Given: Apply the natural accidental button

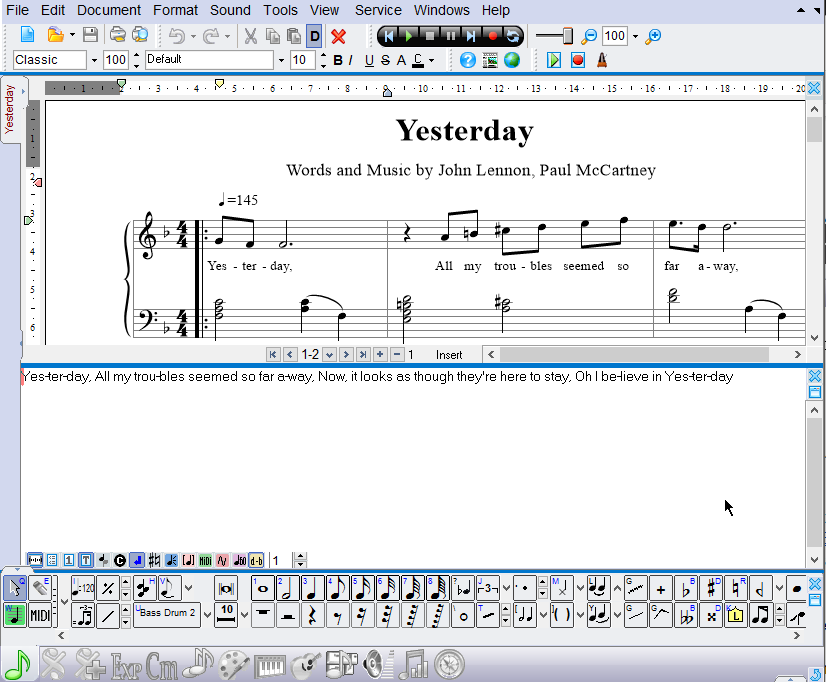Looking at the screenshot, I should point(736,588).
